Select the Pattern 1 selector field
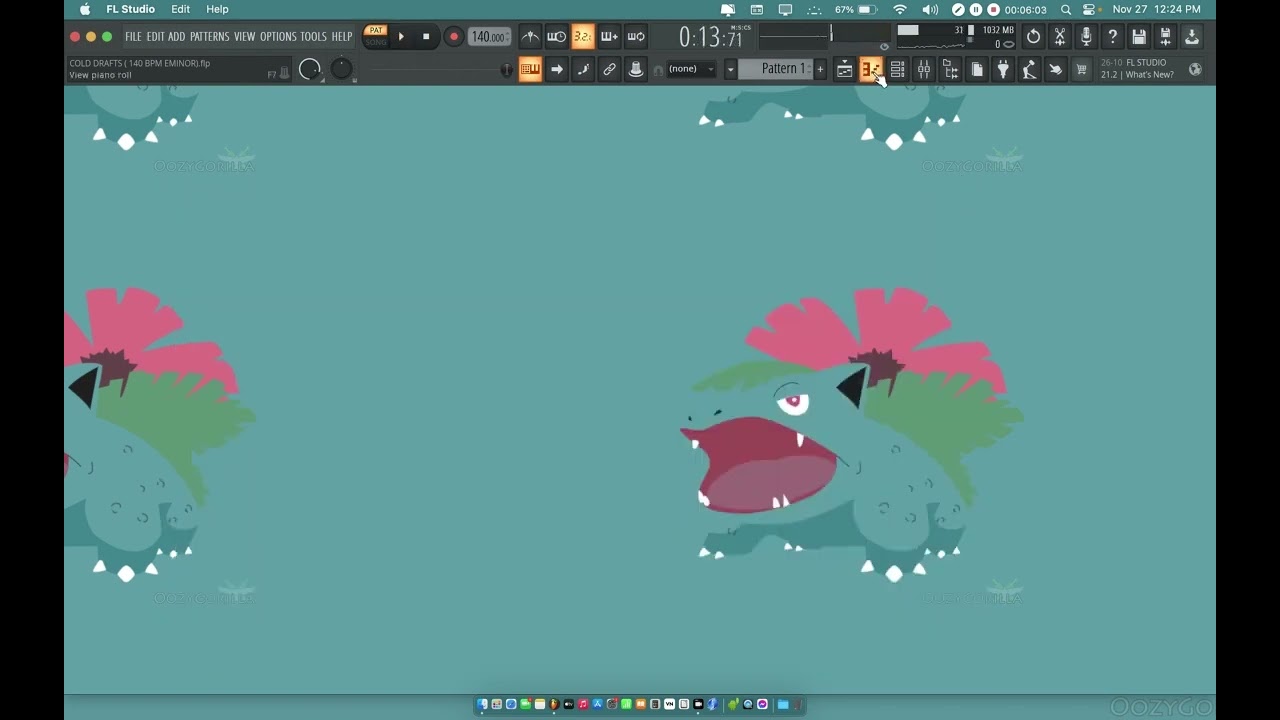Screen dimensions: 1280x720 776,69
